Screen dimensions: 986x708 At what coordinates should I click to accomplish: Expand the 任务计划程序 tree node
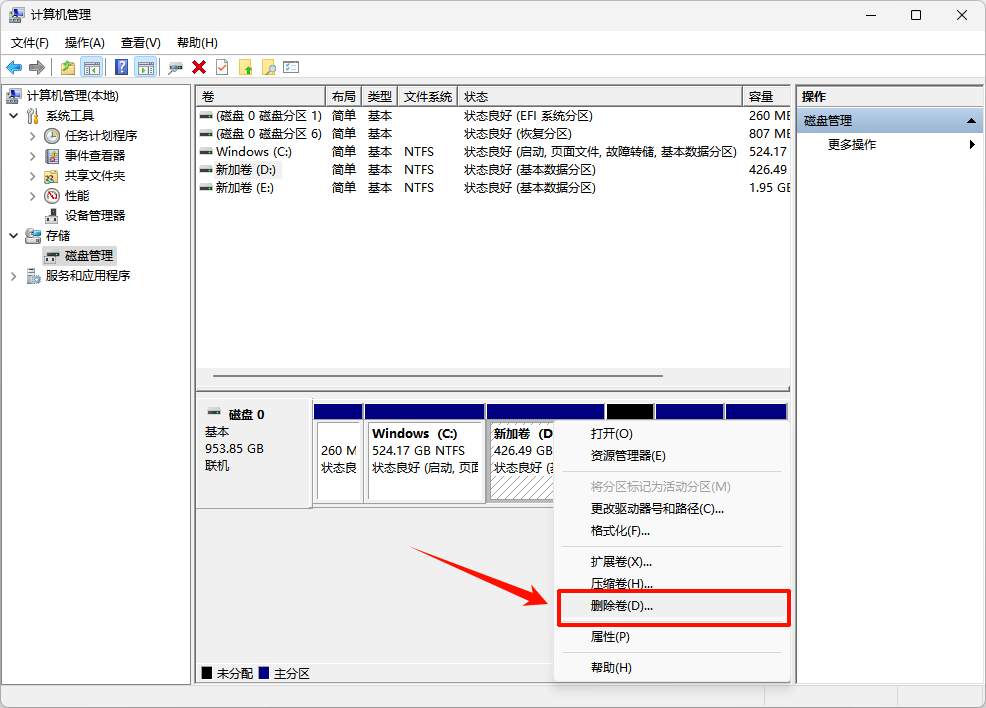pyautogui.click(x=32, y=136)
